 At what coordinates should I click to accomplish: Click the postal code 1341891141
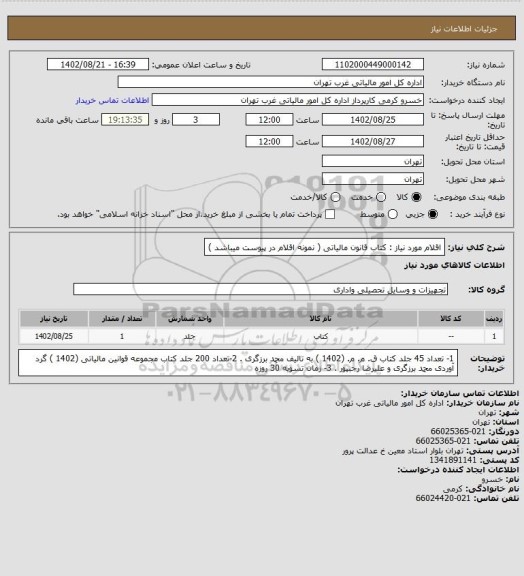click(453, 460)
